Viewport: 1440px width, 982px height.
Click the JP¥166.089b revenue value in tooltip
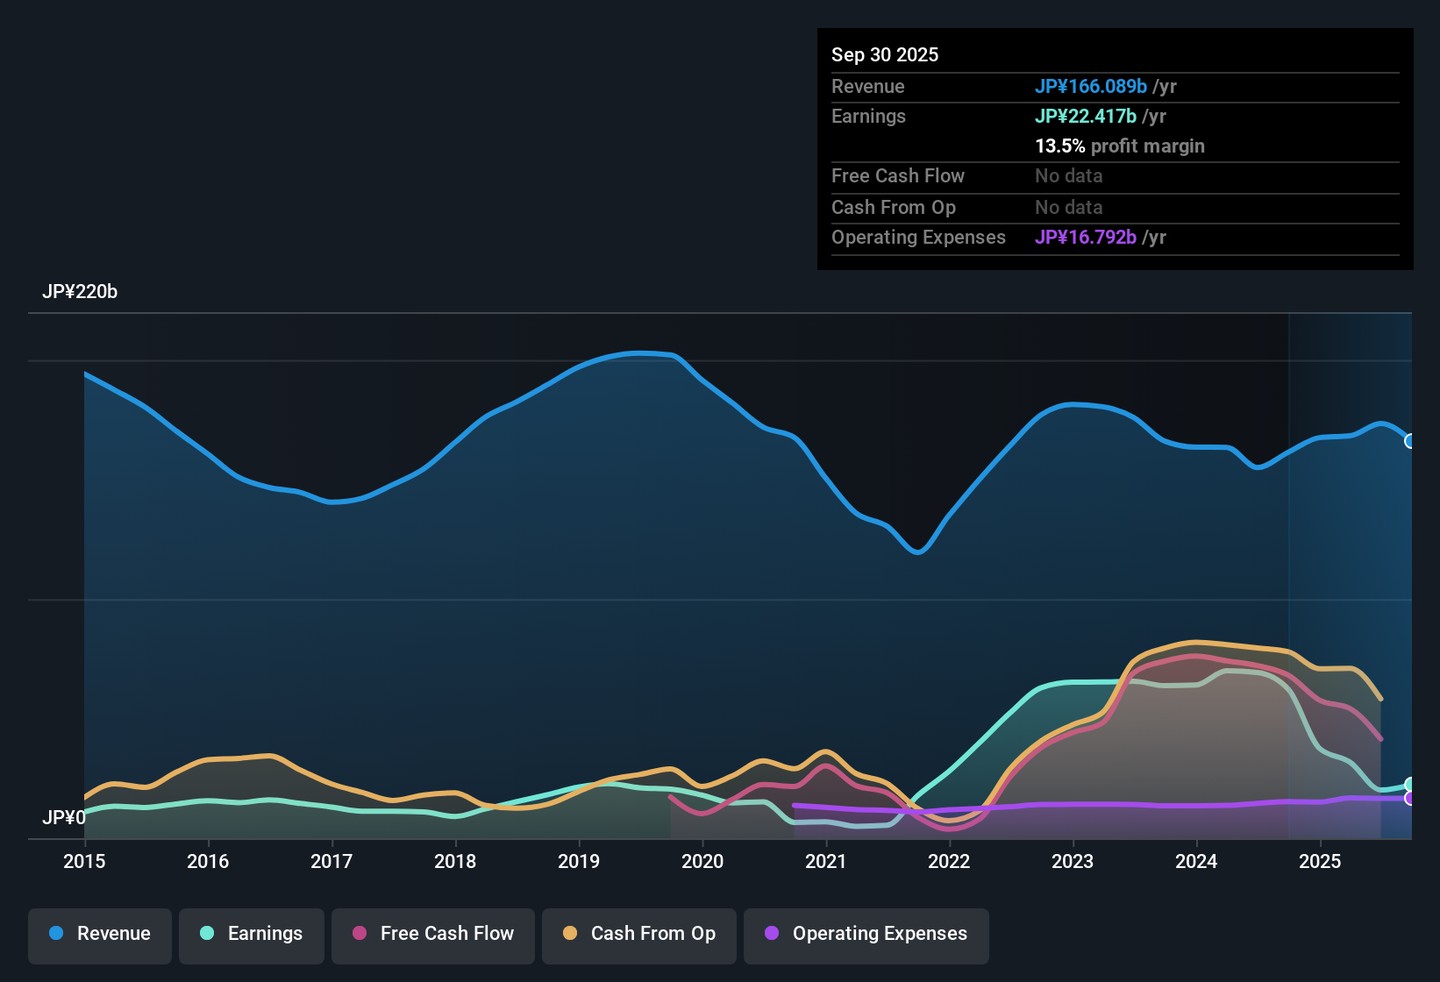tap(1090, 87)
